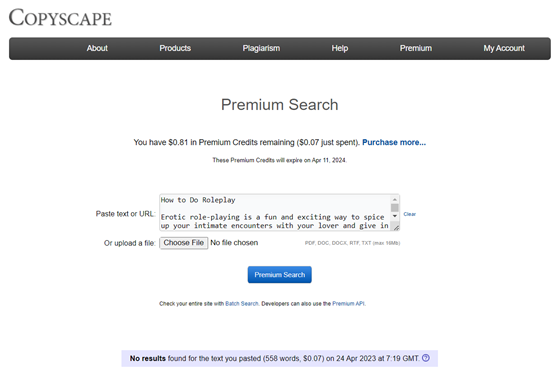Open the Premium menu
Image resolution: width=554 pixels, height=379 pixels.
(x=416, y=48)
